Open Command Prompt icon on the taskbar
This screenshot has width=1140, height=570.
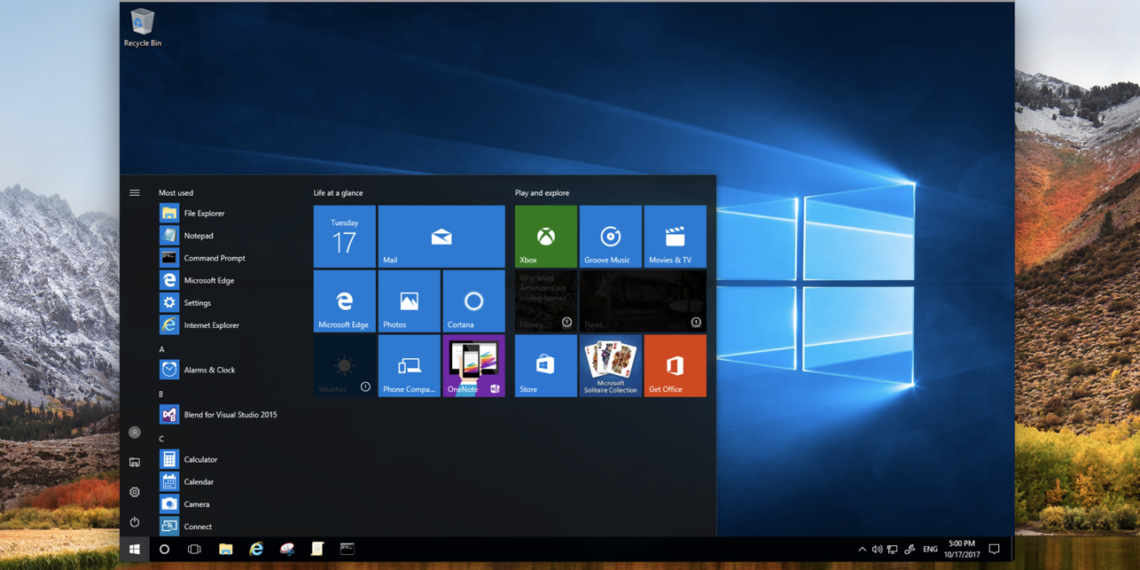[x=348, y=549]
